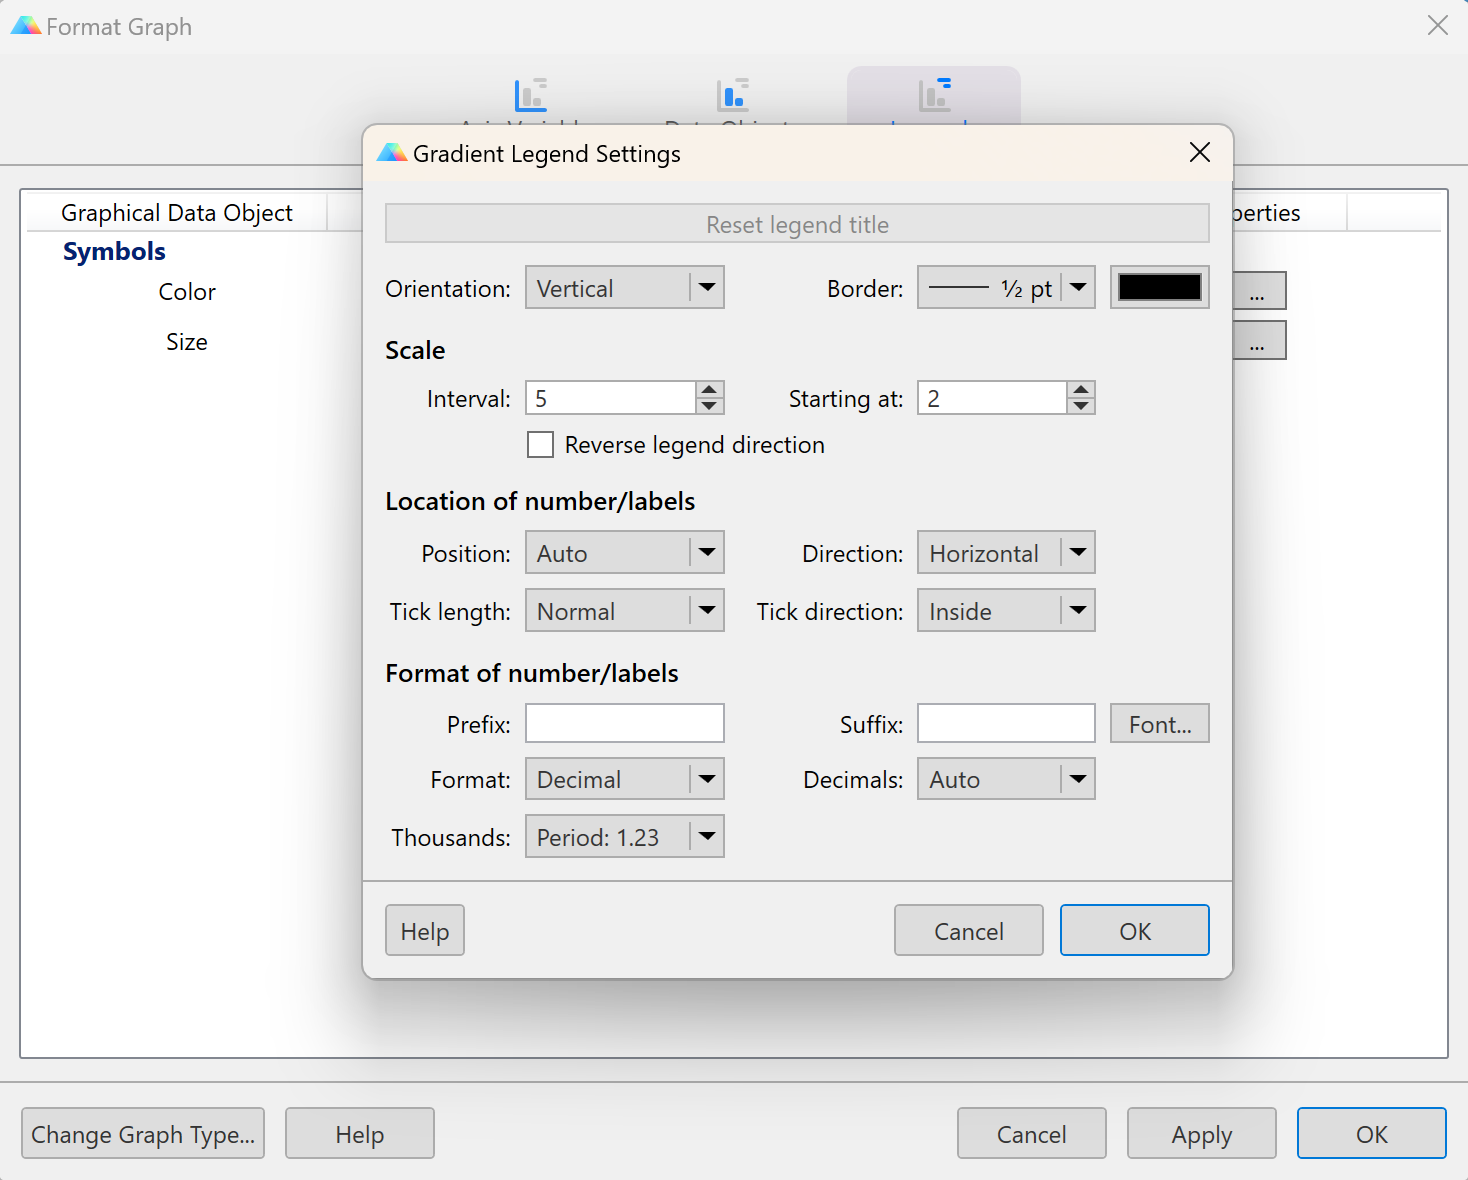
Task: Click the Legend tab icon
Action: [934, 95]
